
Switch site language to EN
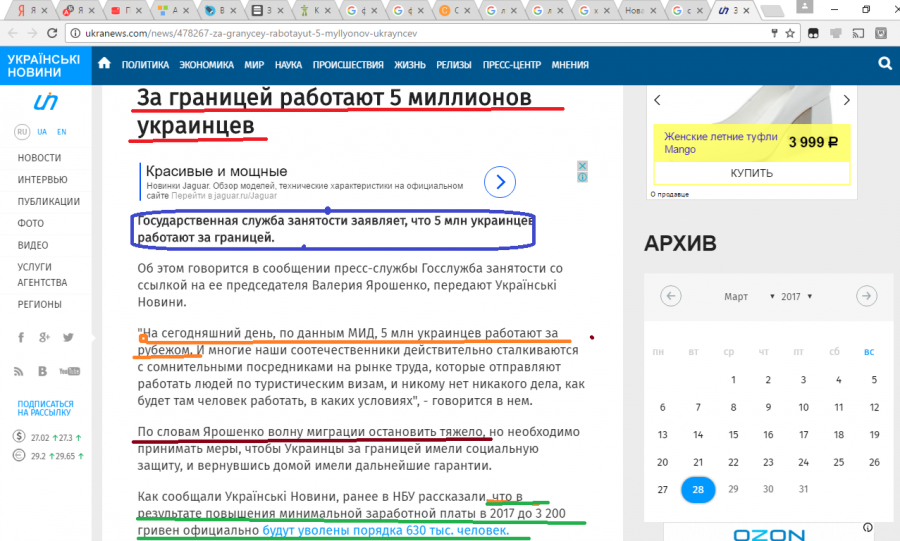point(61,132)
